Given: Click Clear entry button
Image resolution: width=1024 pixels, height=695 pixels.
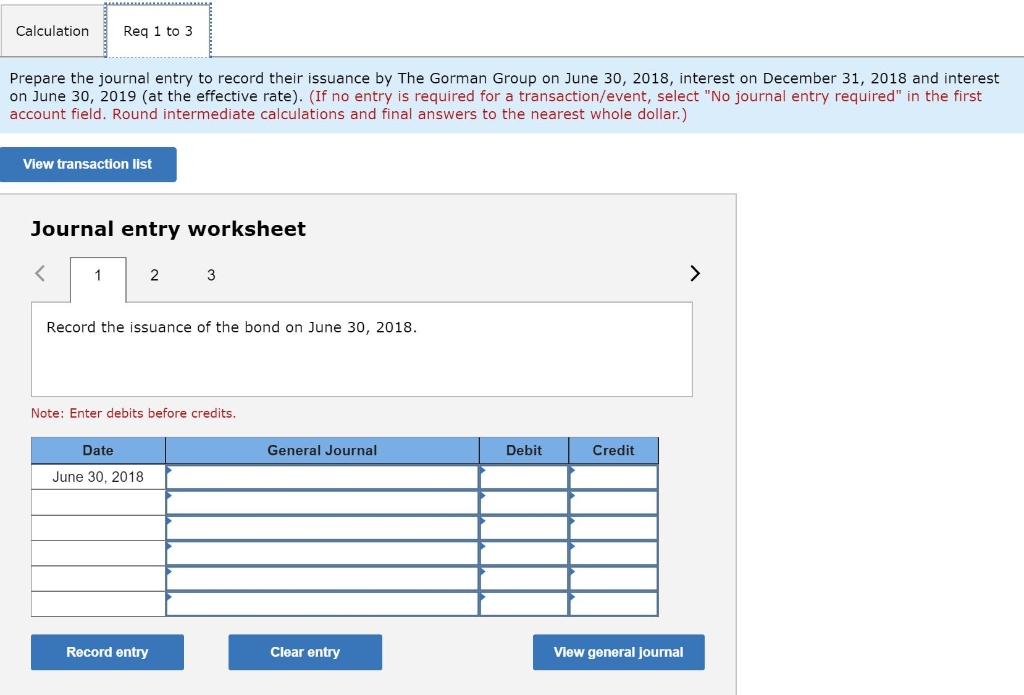Looking at the screenshot, I should pyautogui.click(x=305, y=652).
